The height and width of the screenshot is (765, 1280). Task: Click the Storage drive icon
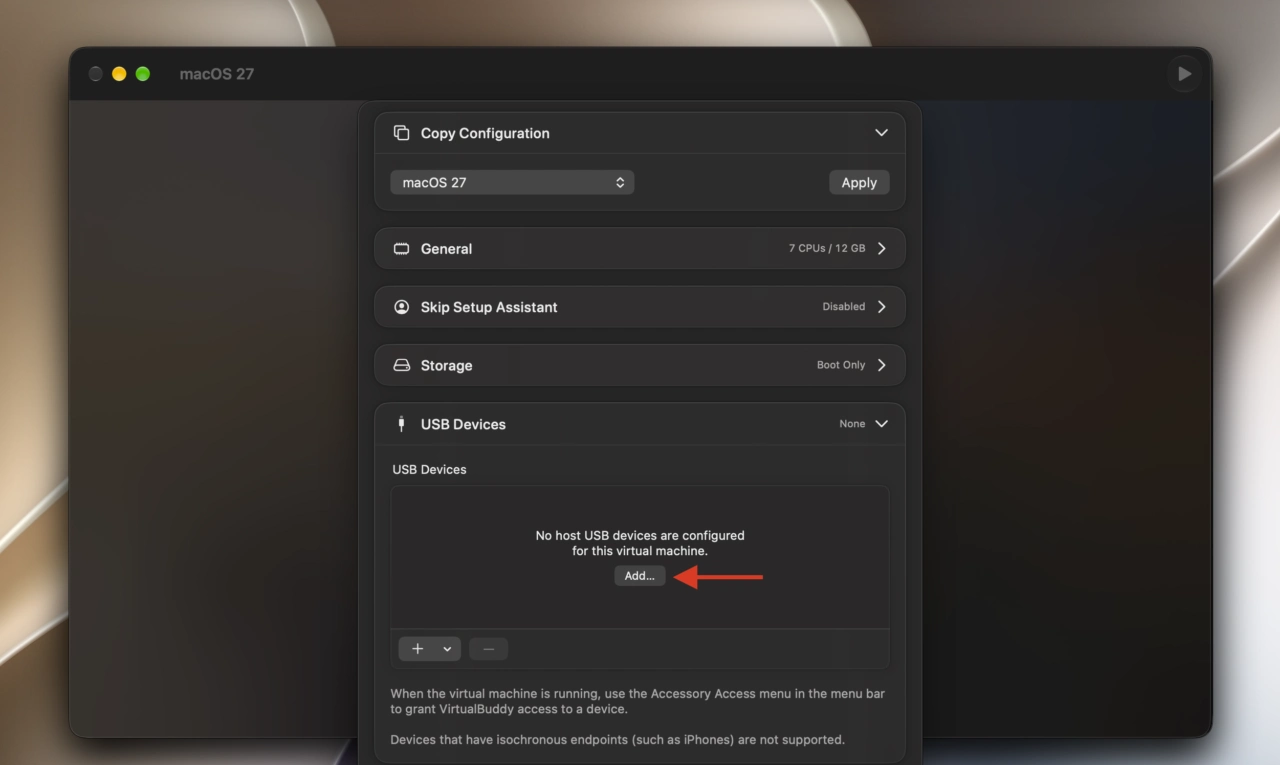click(x=402, y=365)
